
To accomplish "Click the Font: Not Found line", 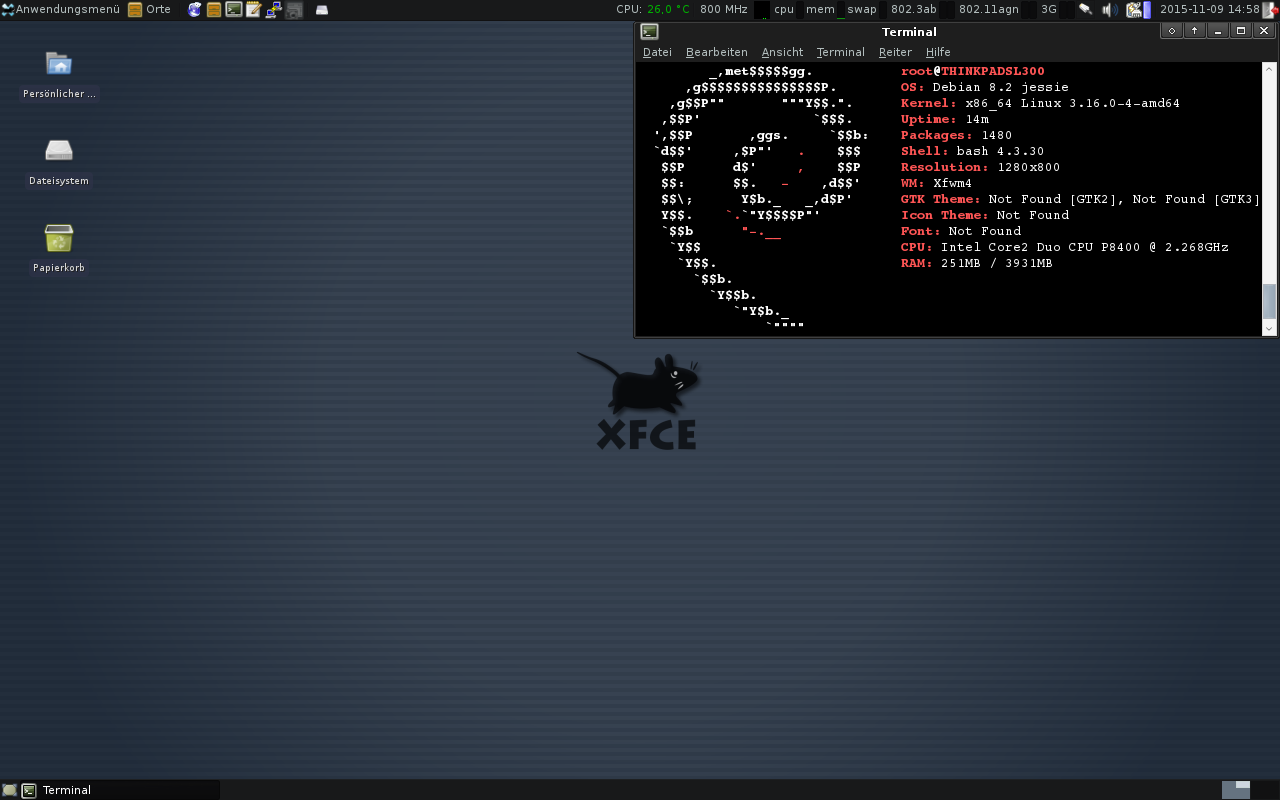I will [x=960, y=231].
